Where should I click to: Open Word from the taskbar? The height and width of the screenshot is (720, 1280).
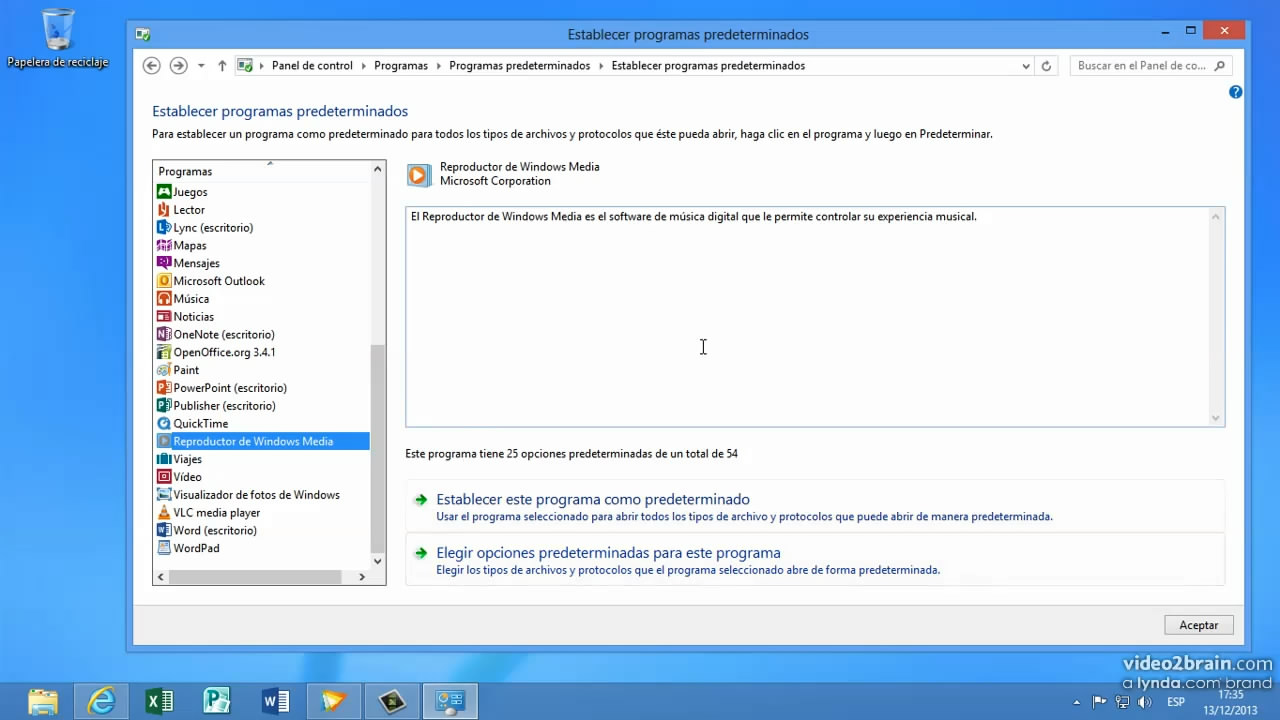275,701
